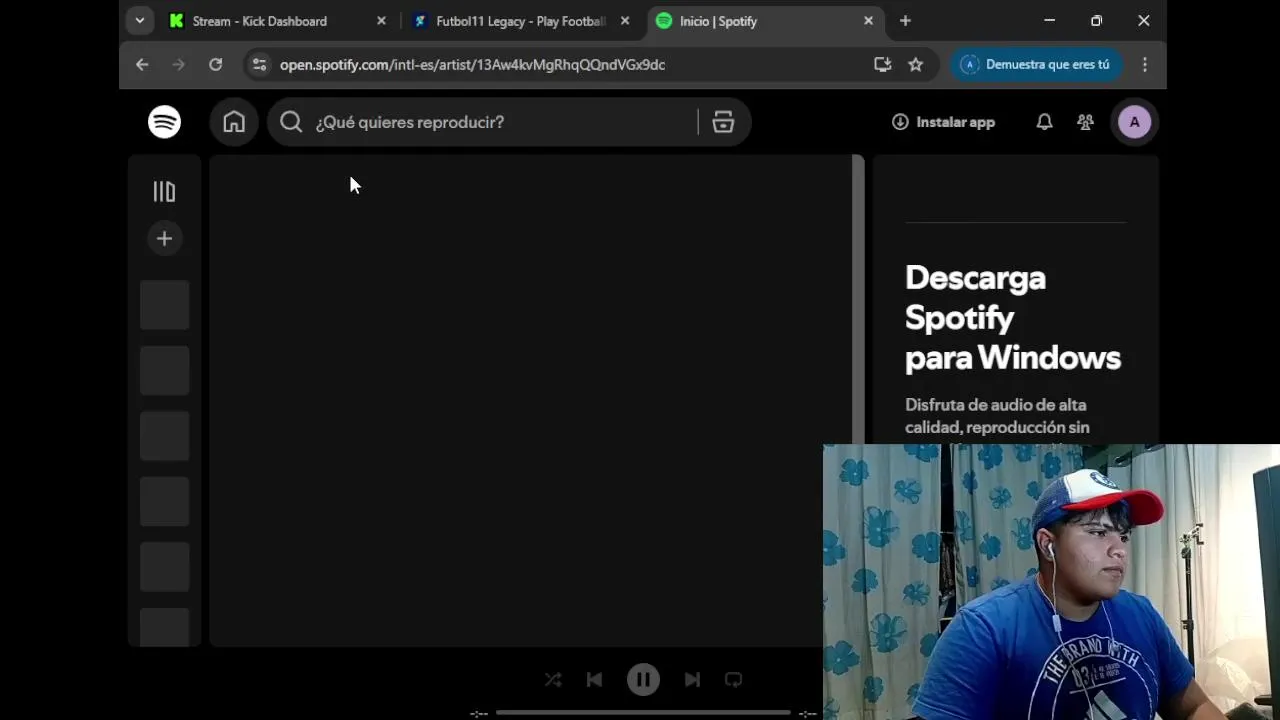Skip to next track
The height and width of the screenshot is (720, 1280).
coord(692,680)
